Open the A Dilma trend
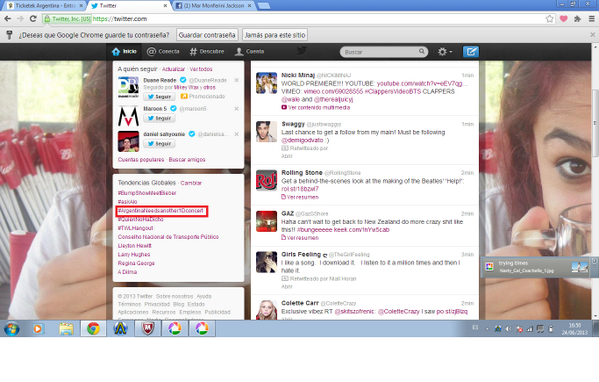This screenshot has width=599, height=382. point(127,272)
